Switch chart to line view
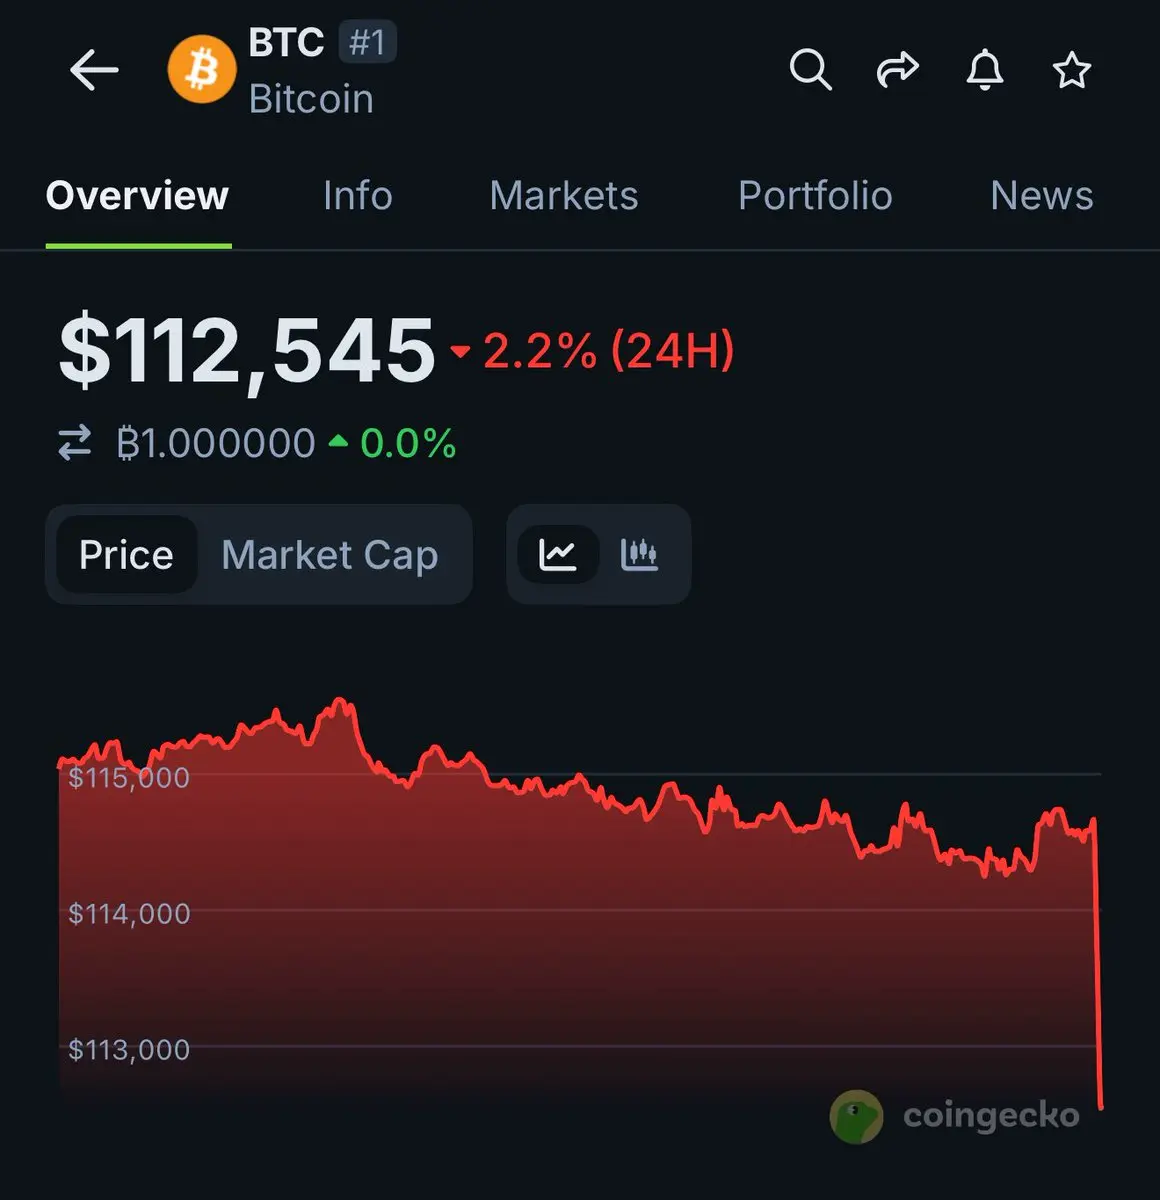The height and width of the screenshot is (1200, 1160). 557,554
